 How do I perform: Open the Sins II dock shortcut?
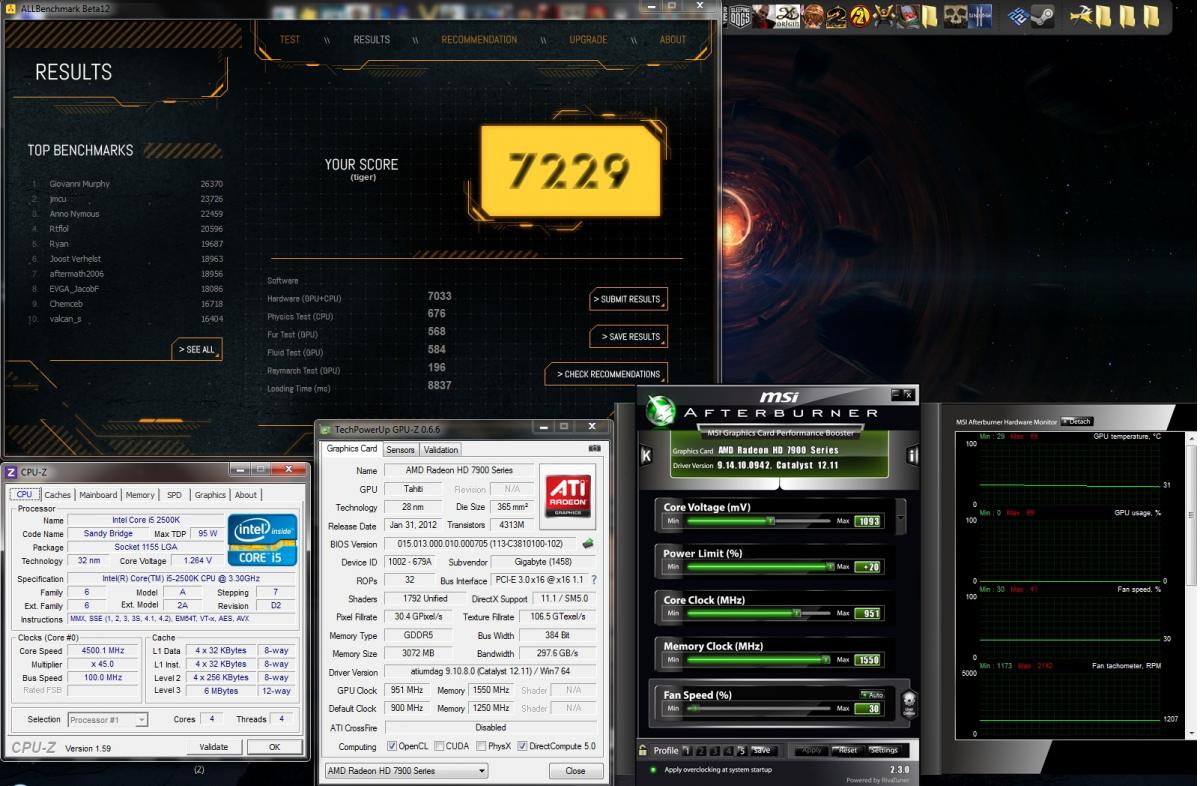[980, 15]
